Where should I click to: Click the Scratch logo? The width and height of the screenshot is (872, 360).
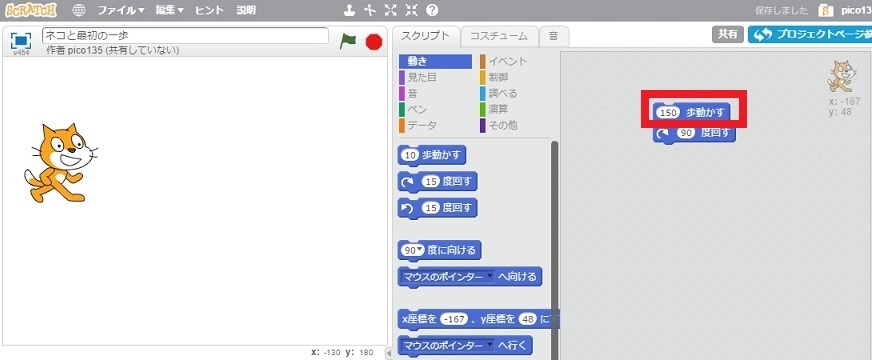click(30, 10)
